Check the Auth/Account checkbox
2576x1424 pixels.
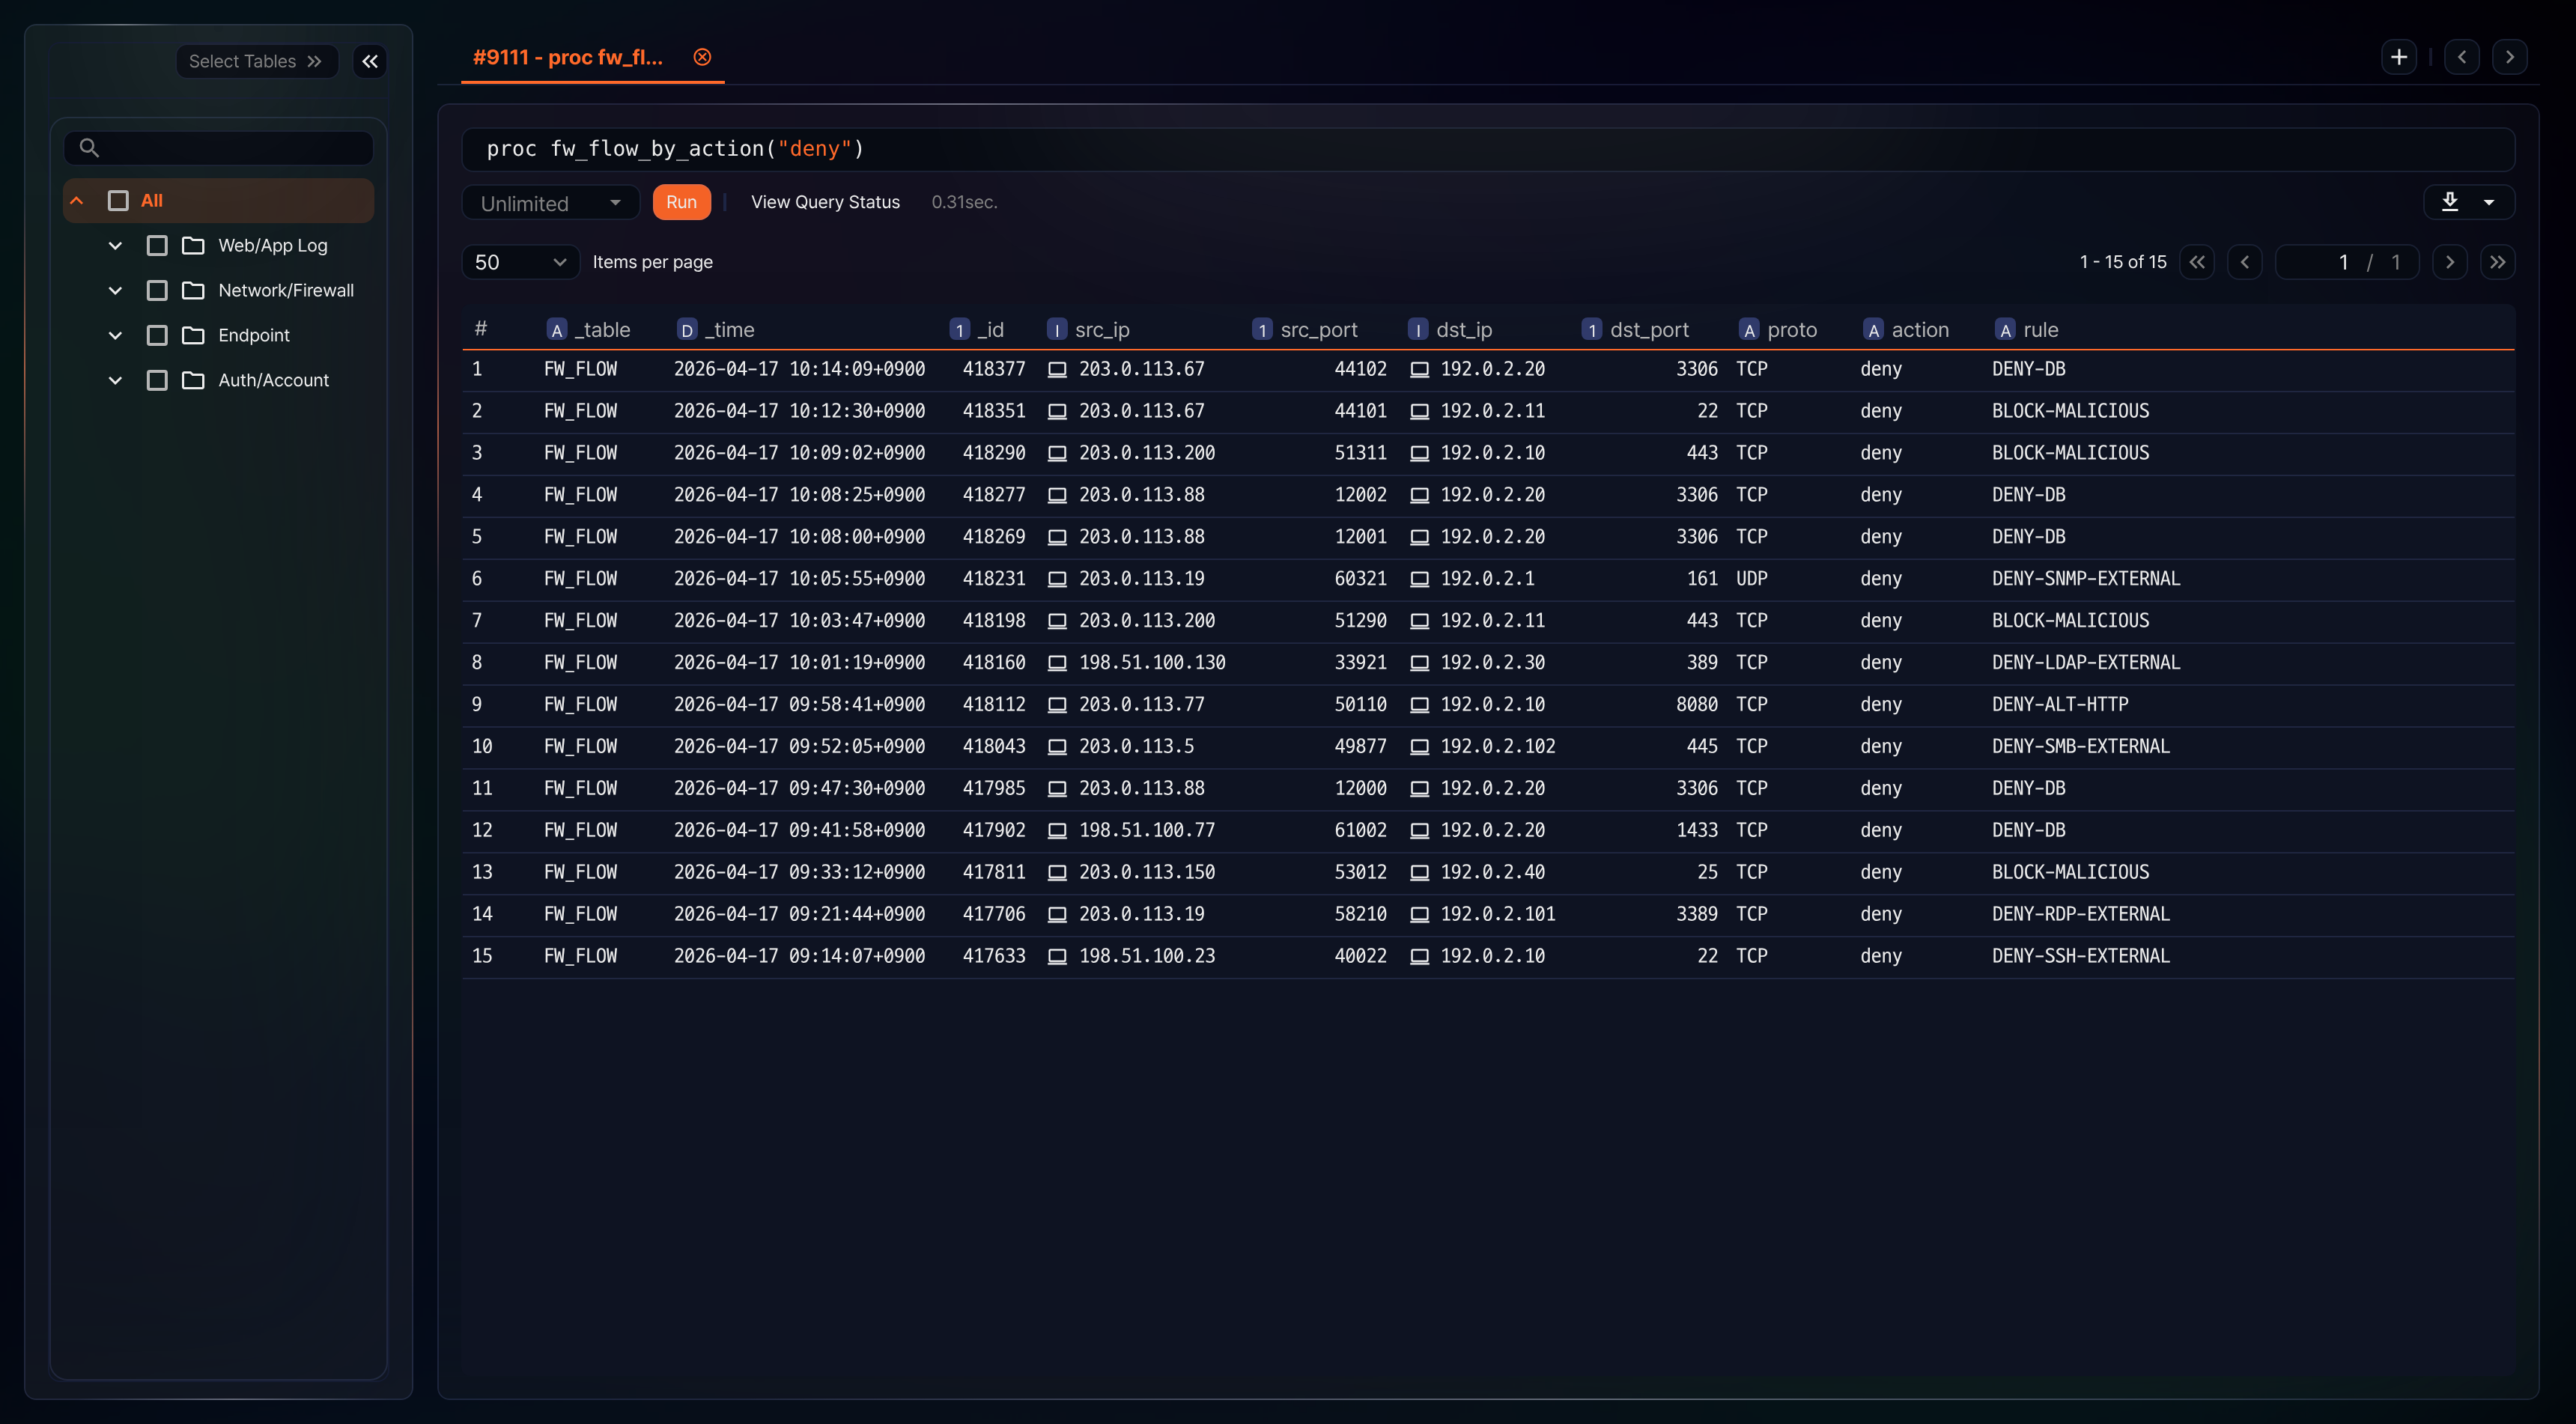click(157, 380)
